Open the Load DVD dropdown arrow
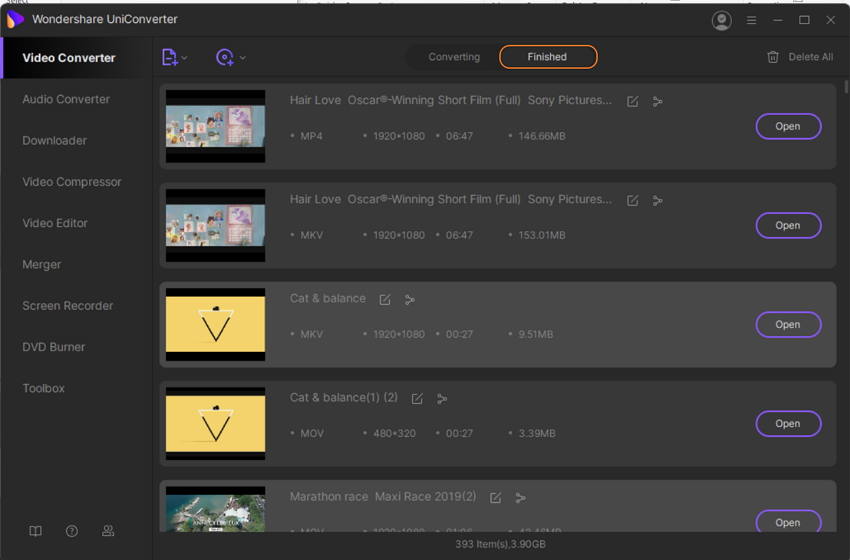 (x=243, y=57)
